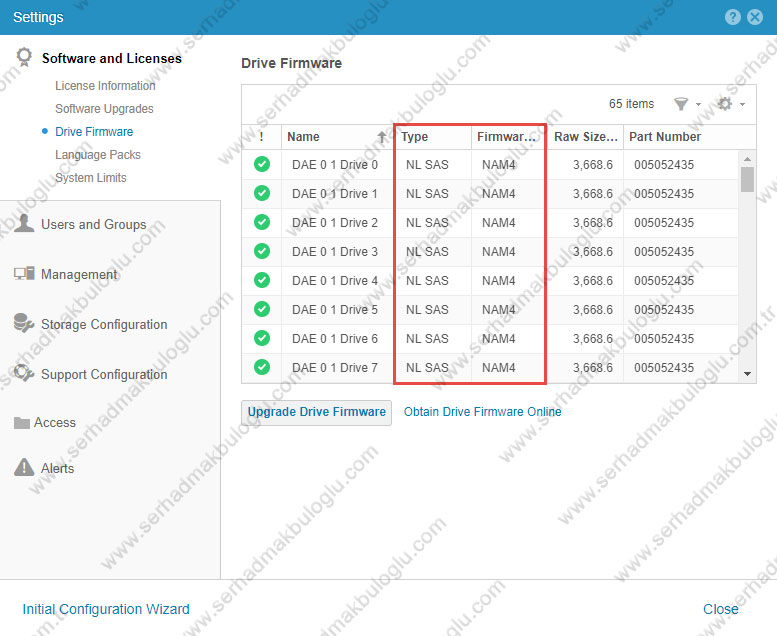
Task: Open License Information in sidebar
Action: pyautogui.click(x=105, y=86)
